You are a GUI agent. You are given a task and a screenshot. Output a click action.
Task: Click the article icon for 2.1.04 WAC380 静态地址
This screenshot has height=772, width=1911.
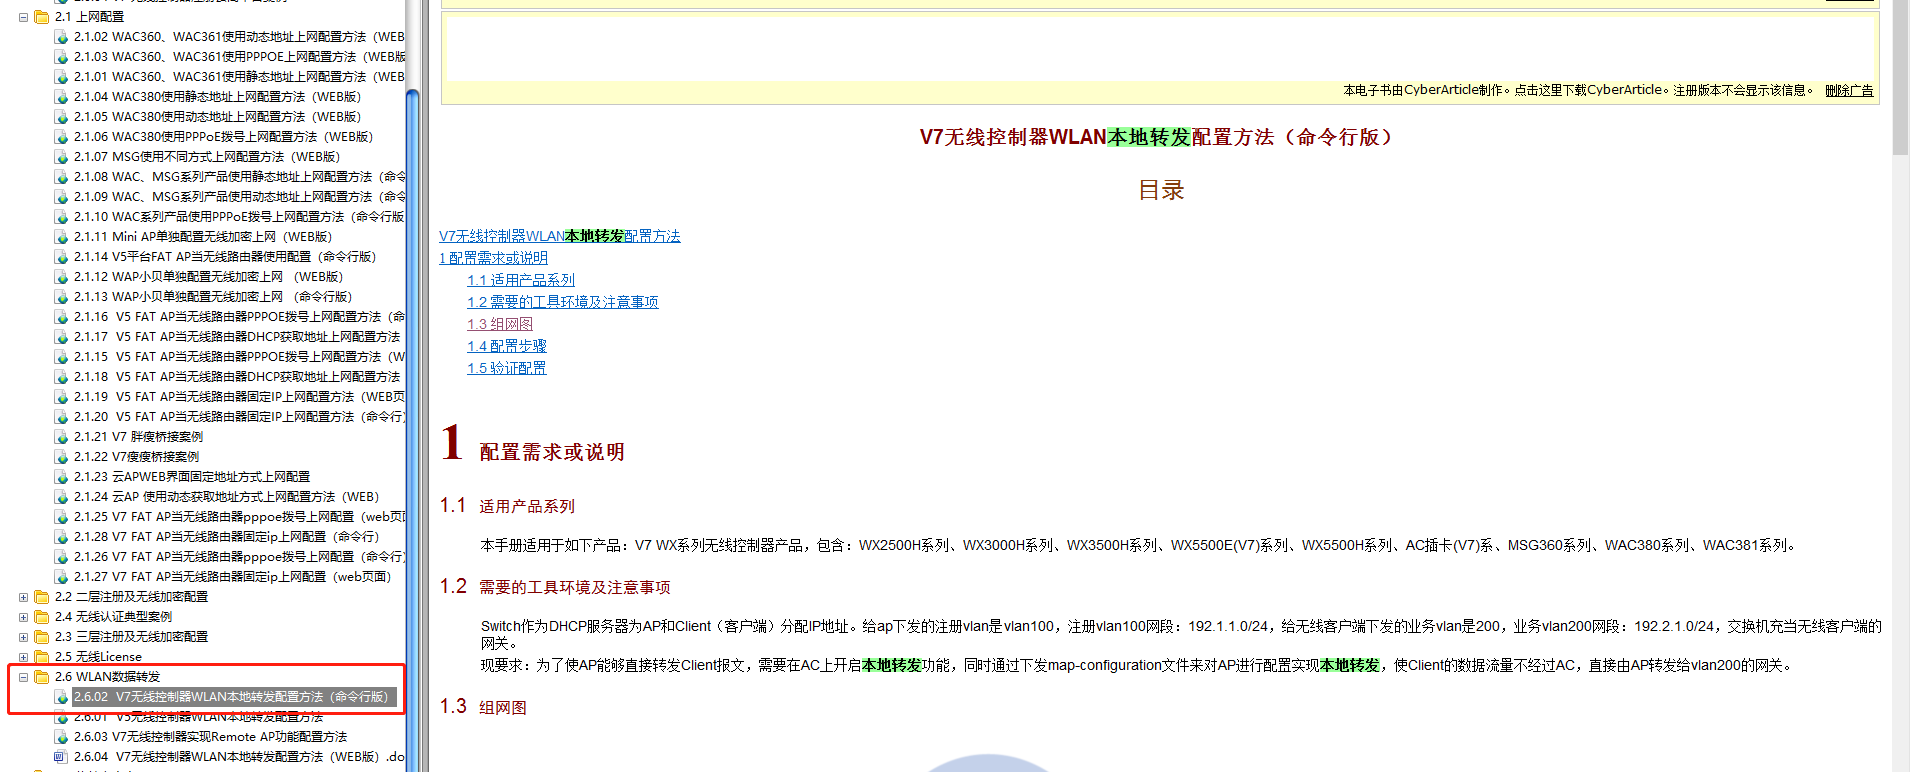click(61, 97)
